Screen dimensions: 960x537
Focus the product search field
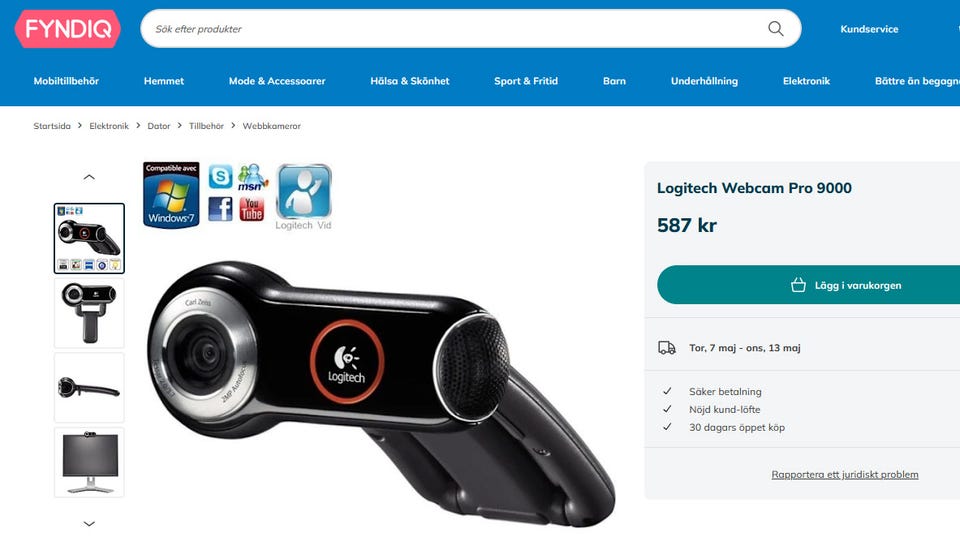pos(453,29)
